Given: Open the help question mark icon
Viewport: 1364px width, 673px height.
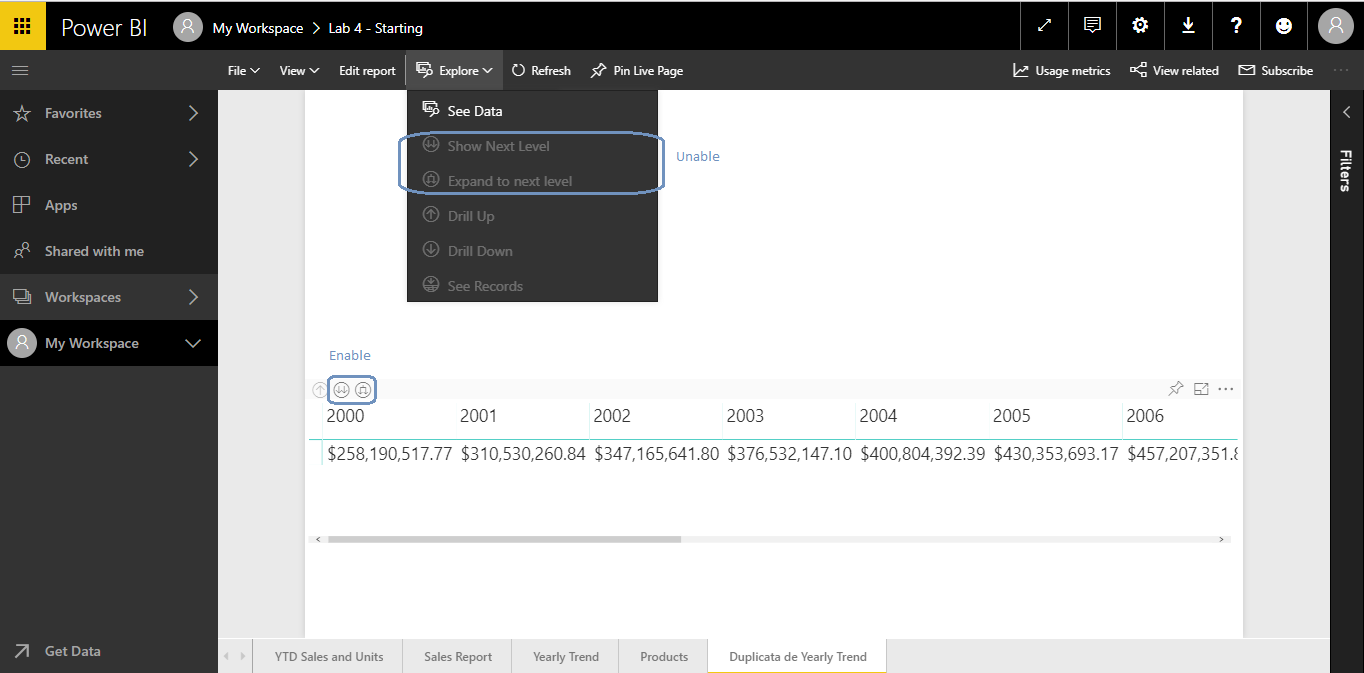Looking at the screenshot, I should point(1236,26).
